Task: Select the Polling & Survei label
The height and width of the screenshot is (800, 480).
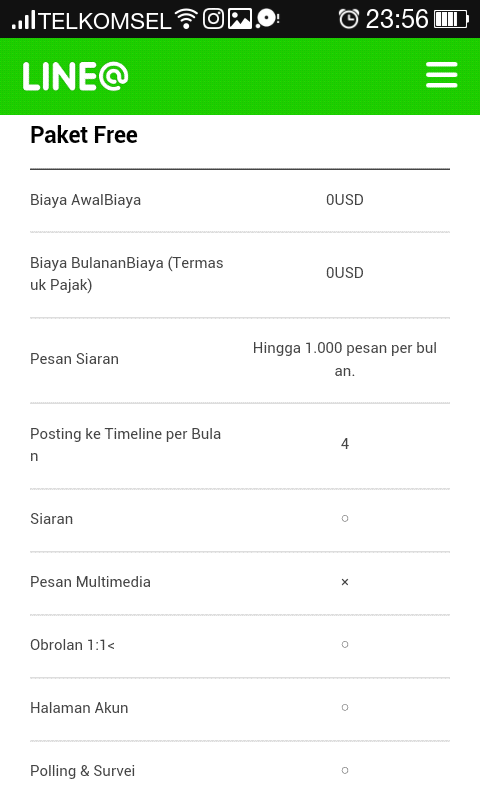Action: pyautogui.click(x=83, y=770)
